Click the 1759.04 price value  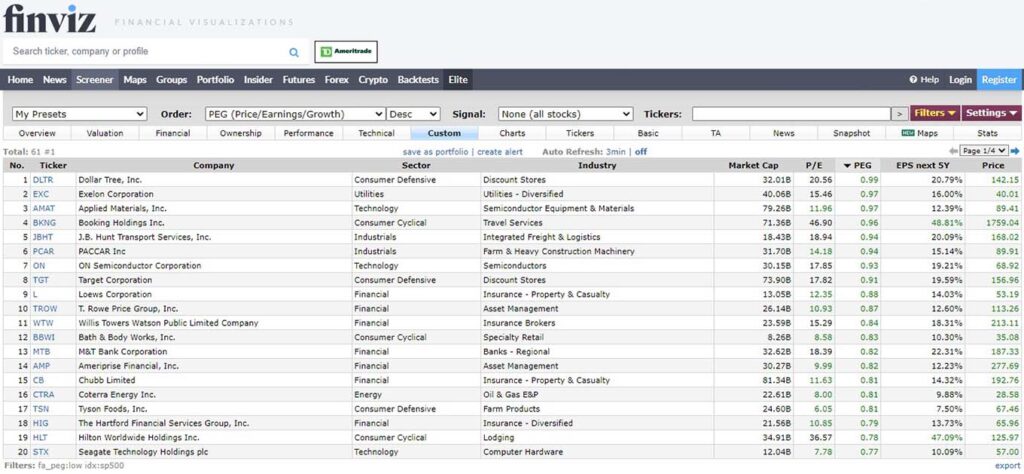1002,223
